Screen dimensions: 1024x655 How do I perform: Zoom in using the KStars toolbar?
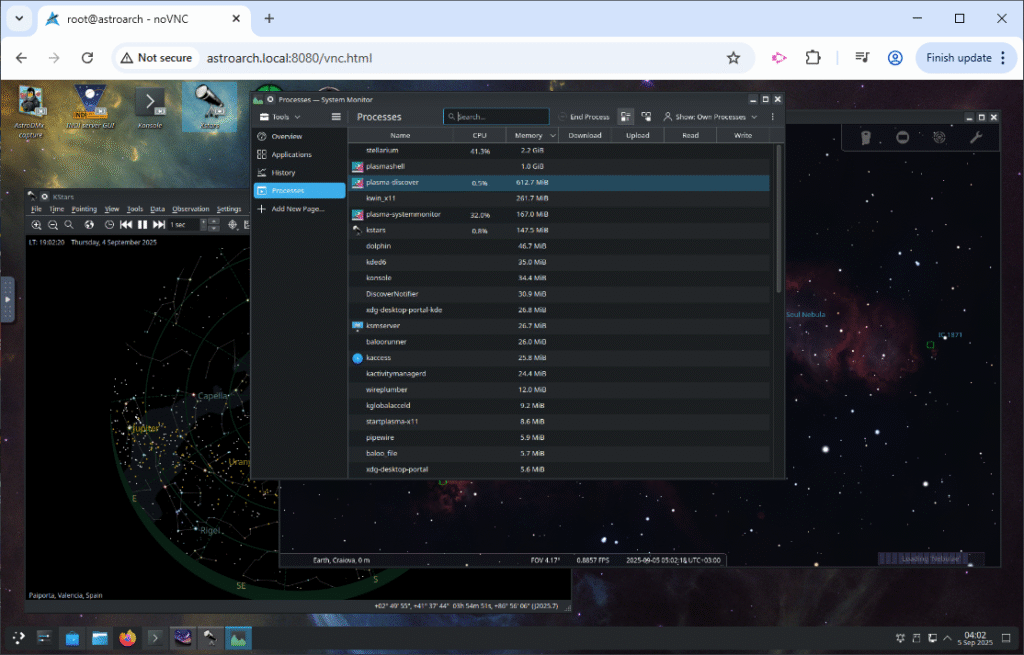[37, 225]
